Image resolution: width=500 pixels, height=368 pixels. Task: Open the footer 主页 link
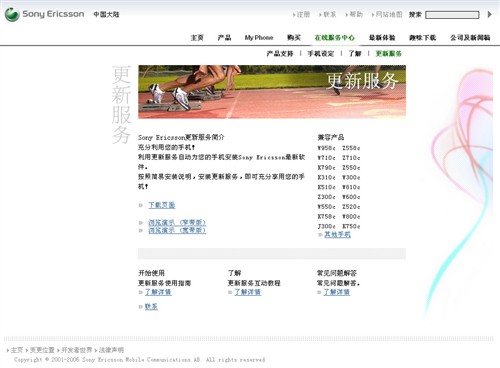17,350
